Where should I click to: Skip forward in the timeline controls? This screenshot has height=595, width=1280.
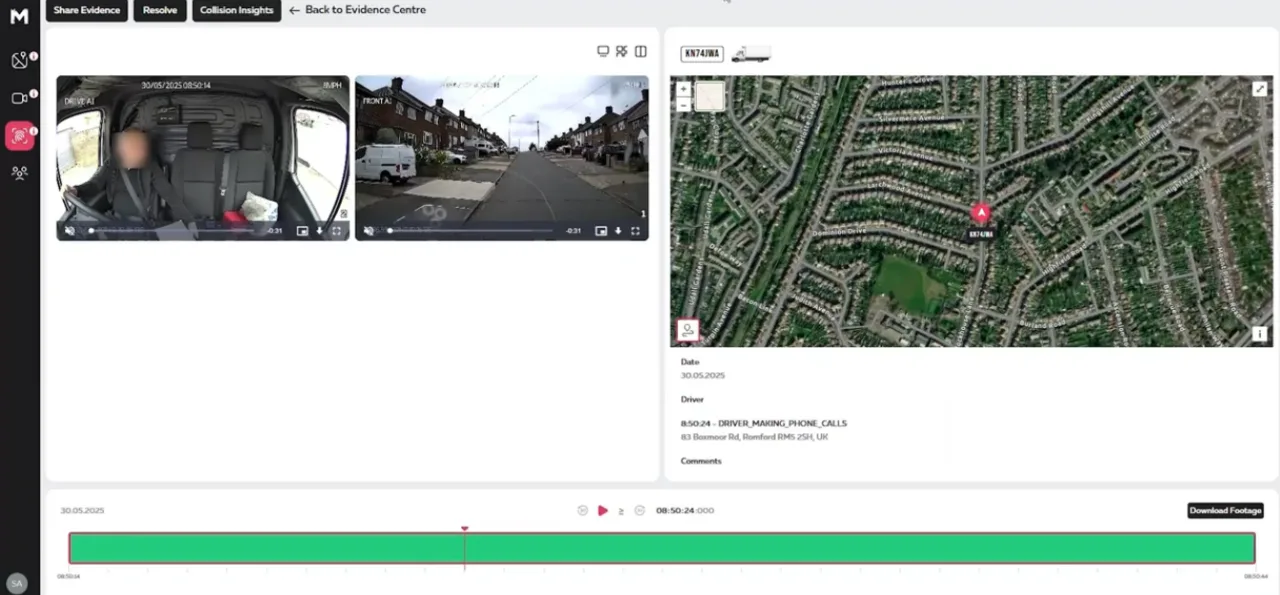[x=640, y=511]
